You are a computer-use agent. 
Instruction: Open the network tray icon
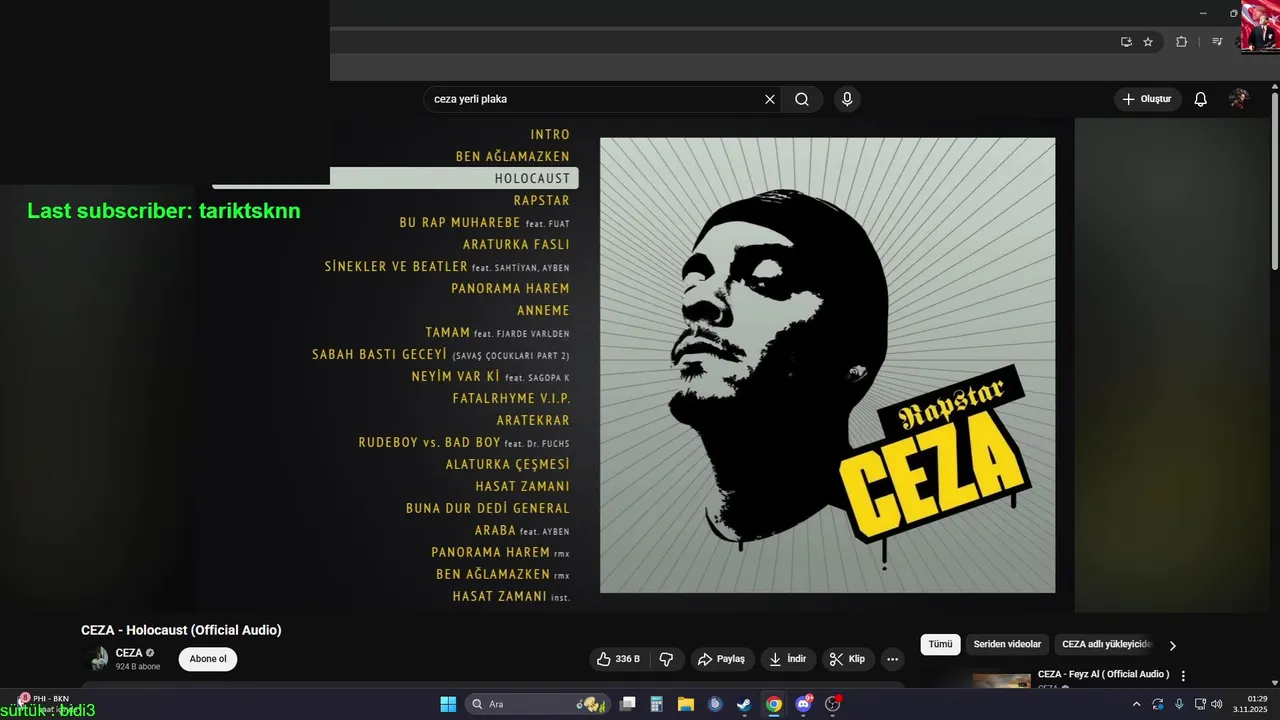pyautogui.click(x=1200, y=704)
